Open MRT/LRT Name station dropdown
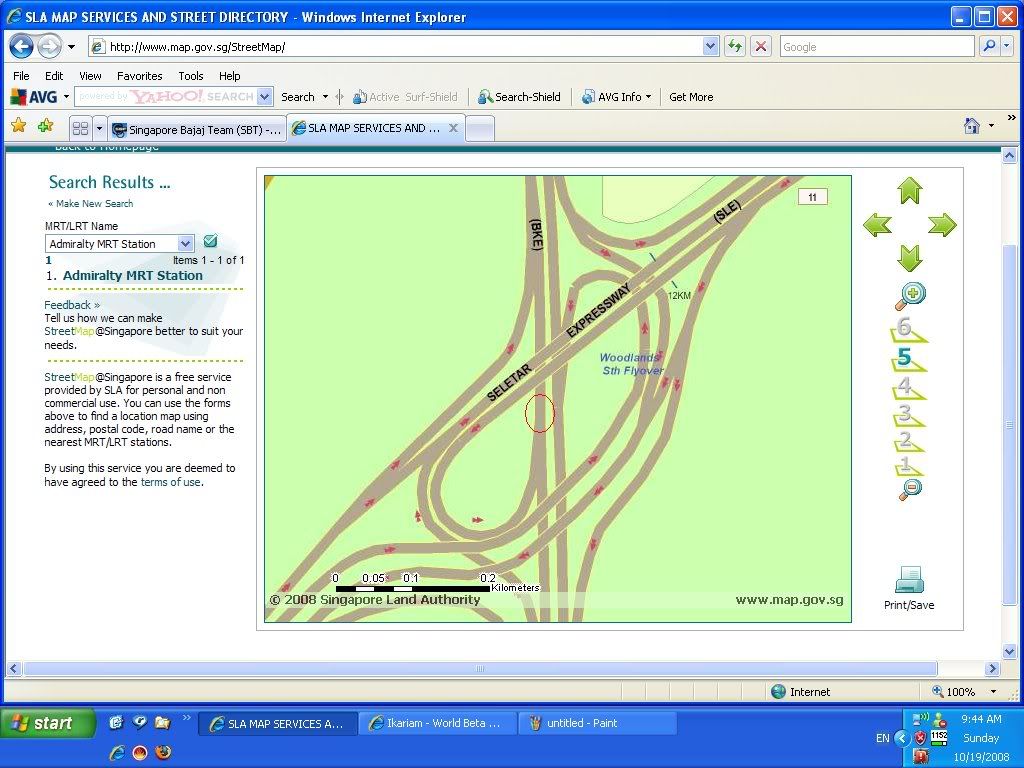The width and height of the screenshot is (1024, 768). click(x=185, y=244)
